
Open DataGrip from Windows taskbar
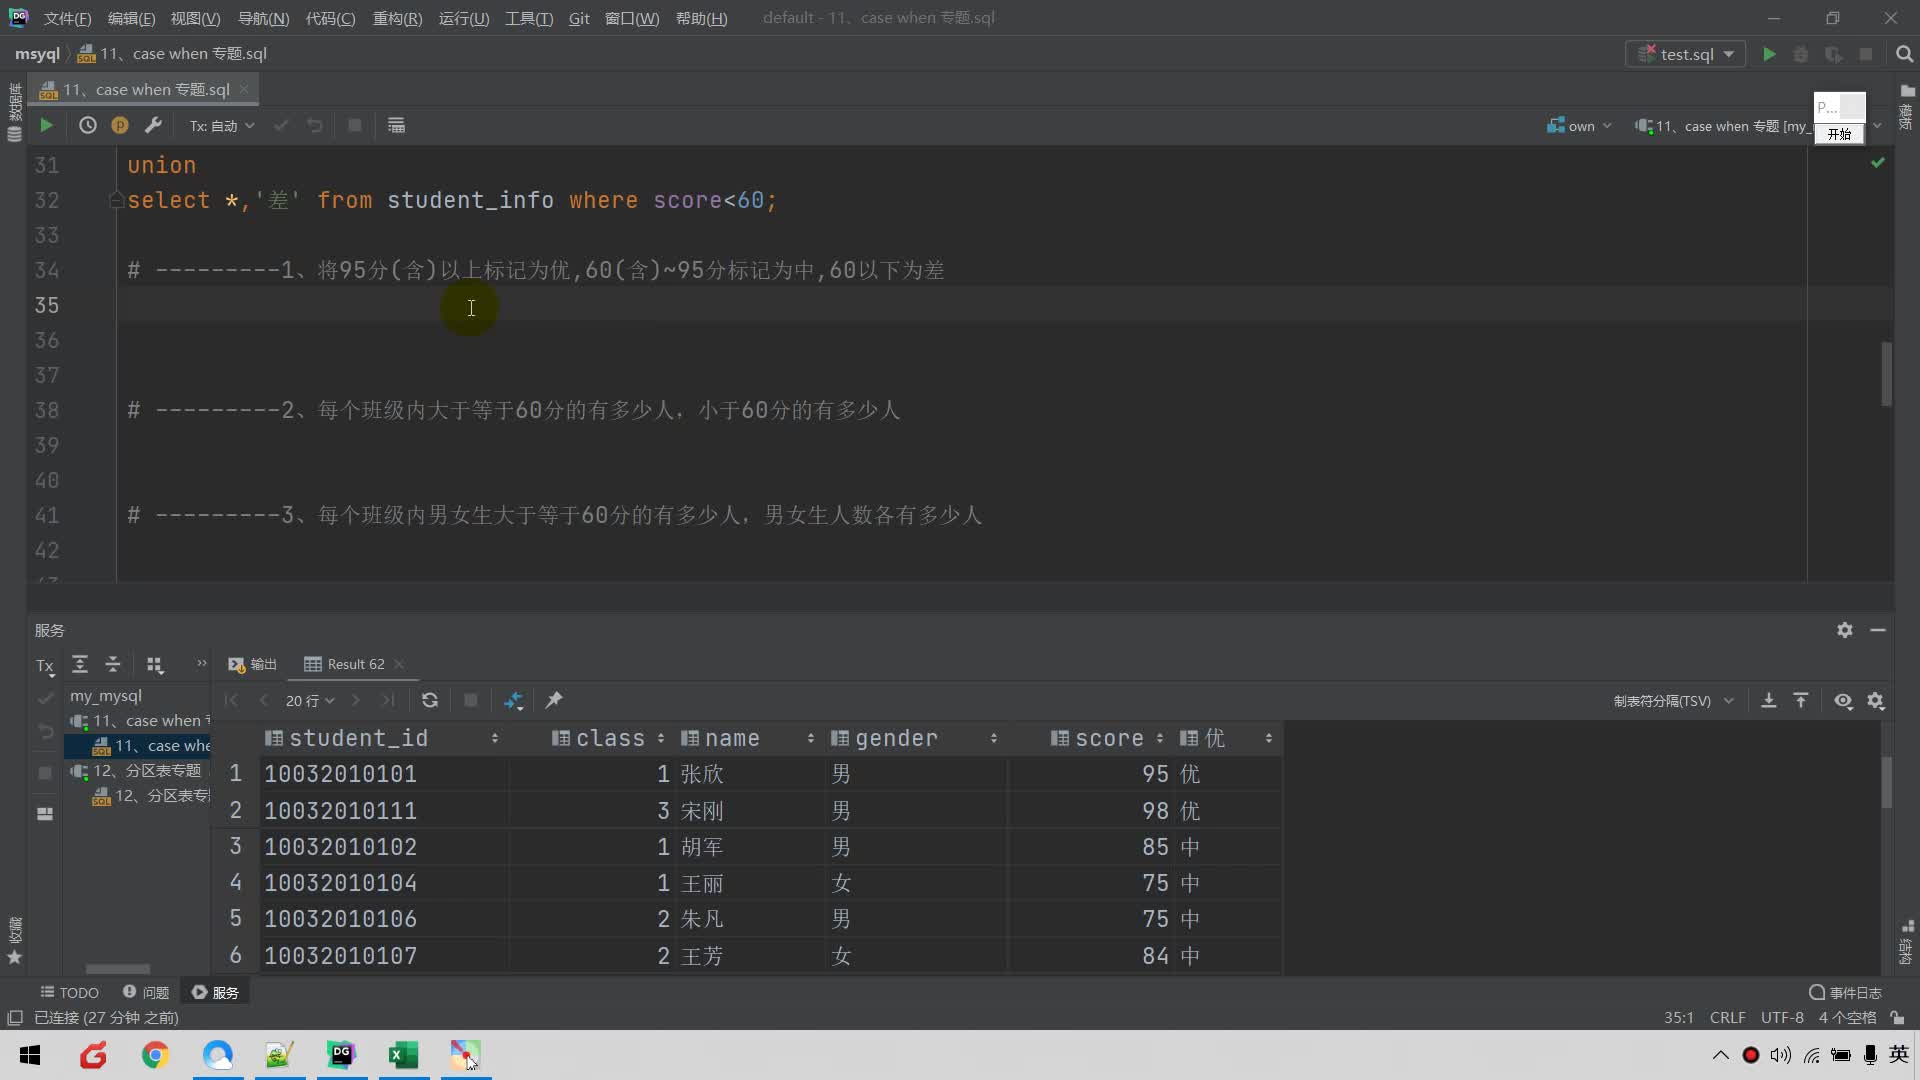pyautogui.click(x=342, y=1054)
